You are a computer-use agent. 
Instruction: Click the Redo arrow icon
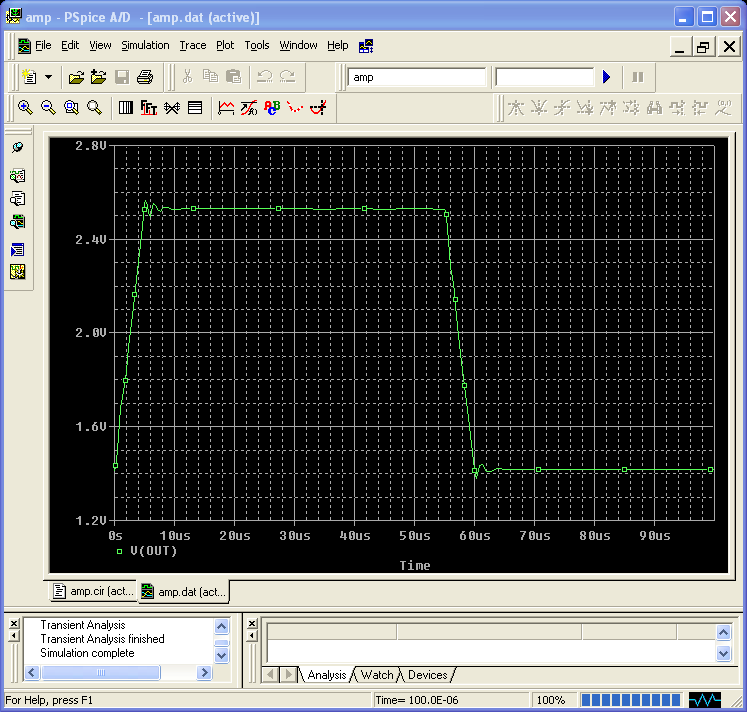pyautogui.click(x=287, y=76)
